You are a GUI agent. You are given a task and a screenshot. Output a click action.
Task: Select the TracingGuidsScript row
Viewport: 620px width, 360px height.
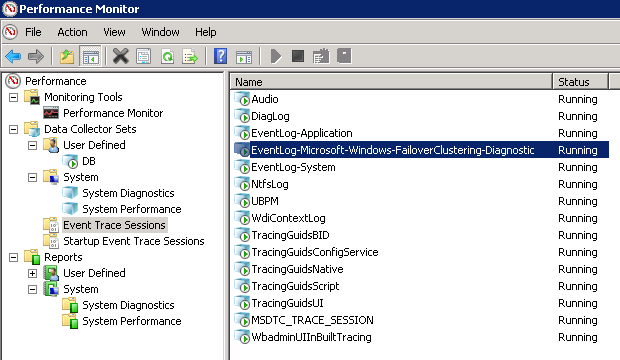point(421,286)
